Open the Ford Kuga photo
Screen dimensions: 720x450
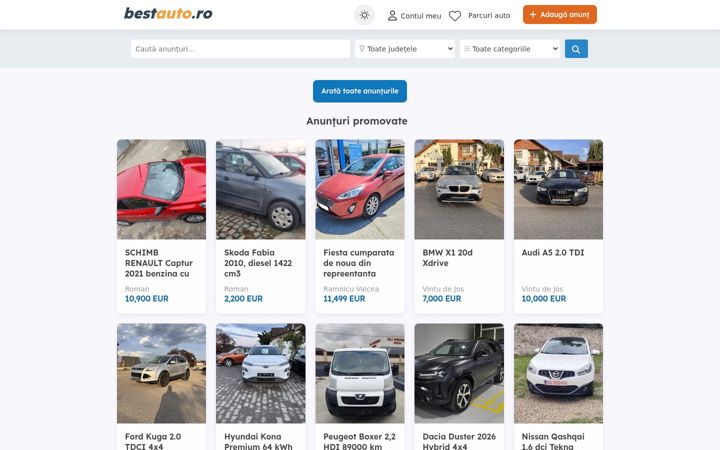coord(162,373)
